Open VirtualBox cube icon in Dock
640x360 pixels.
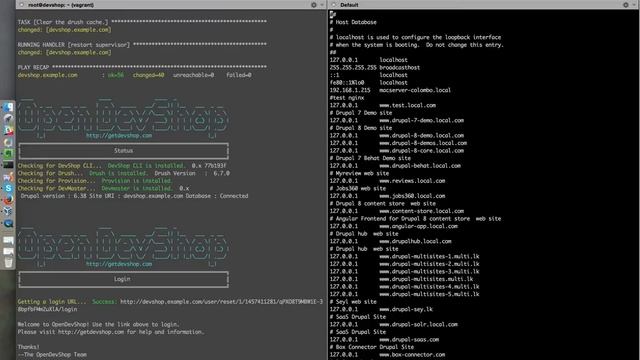[x=8, y=211]
